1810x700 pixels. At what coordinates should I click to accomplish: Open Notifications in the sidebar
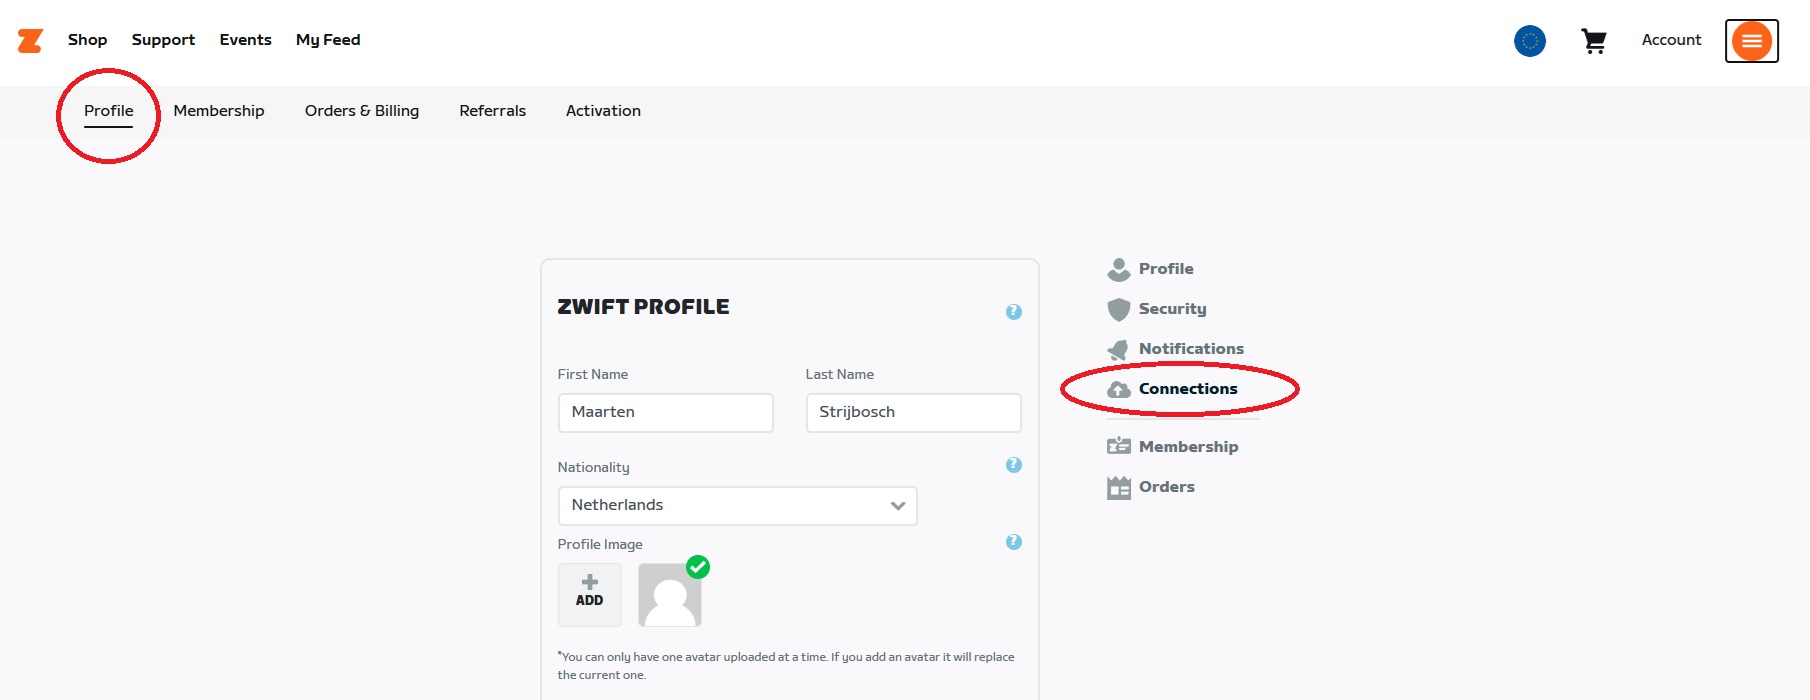coord(1176,349)
